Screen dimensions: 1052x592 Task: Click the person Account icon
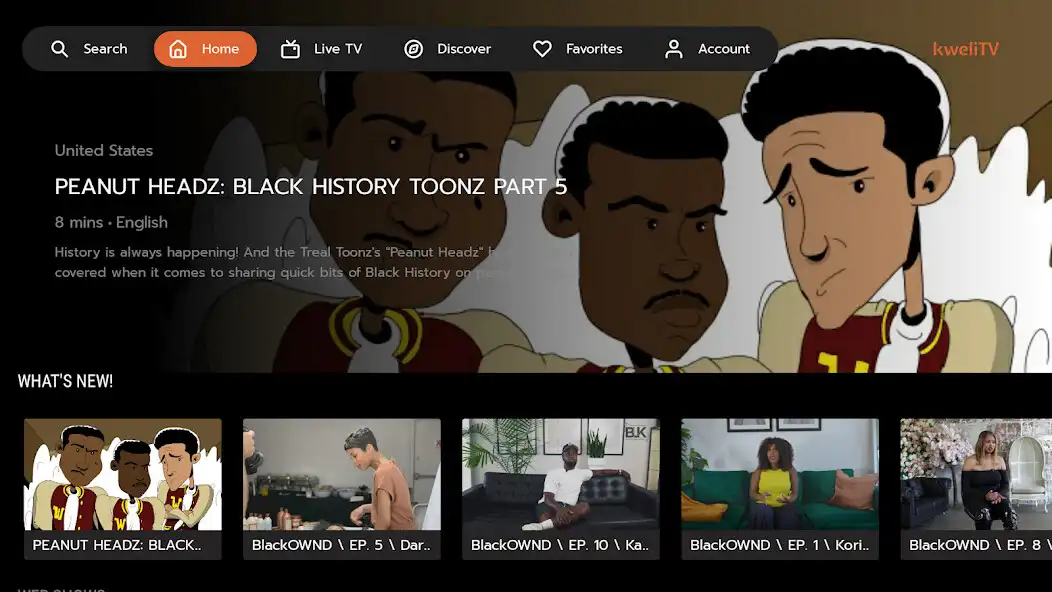[x=674, y=49]
